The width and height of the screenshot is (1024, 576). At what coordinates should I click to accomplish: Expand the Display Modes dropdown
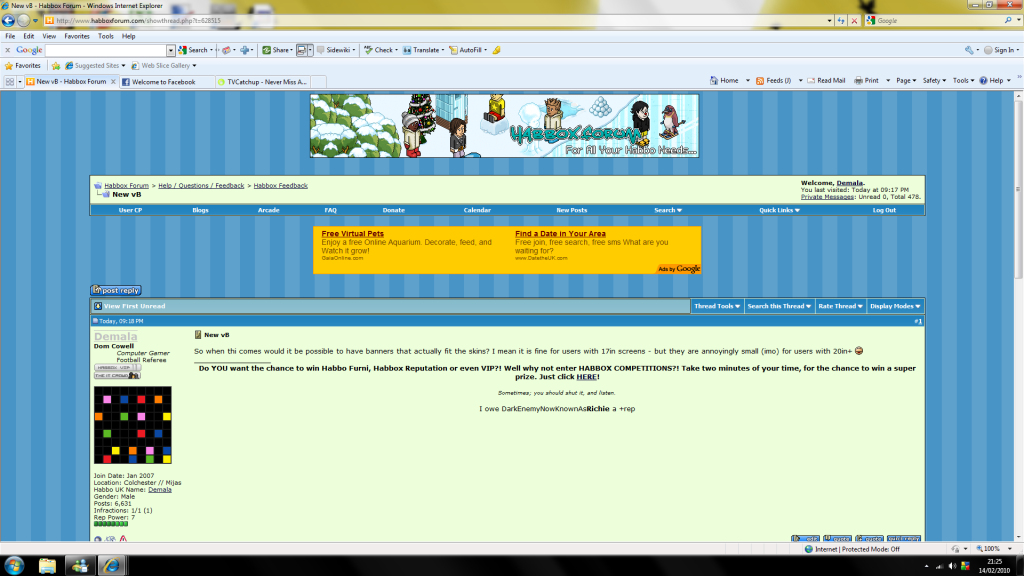[x=894, y=306]
